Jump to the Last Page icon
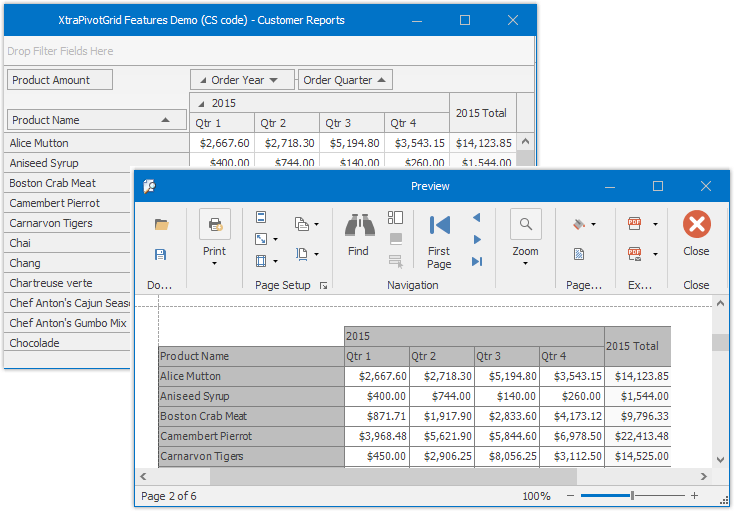This screenshot has width=734, height=511. click(x=477, y=261)
